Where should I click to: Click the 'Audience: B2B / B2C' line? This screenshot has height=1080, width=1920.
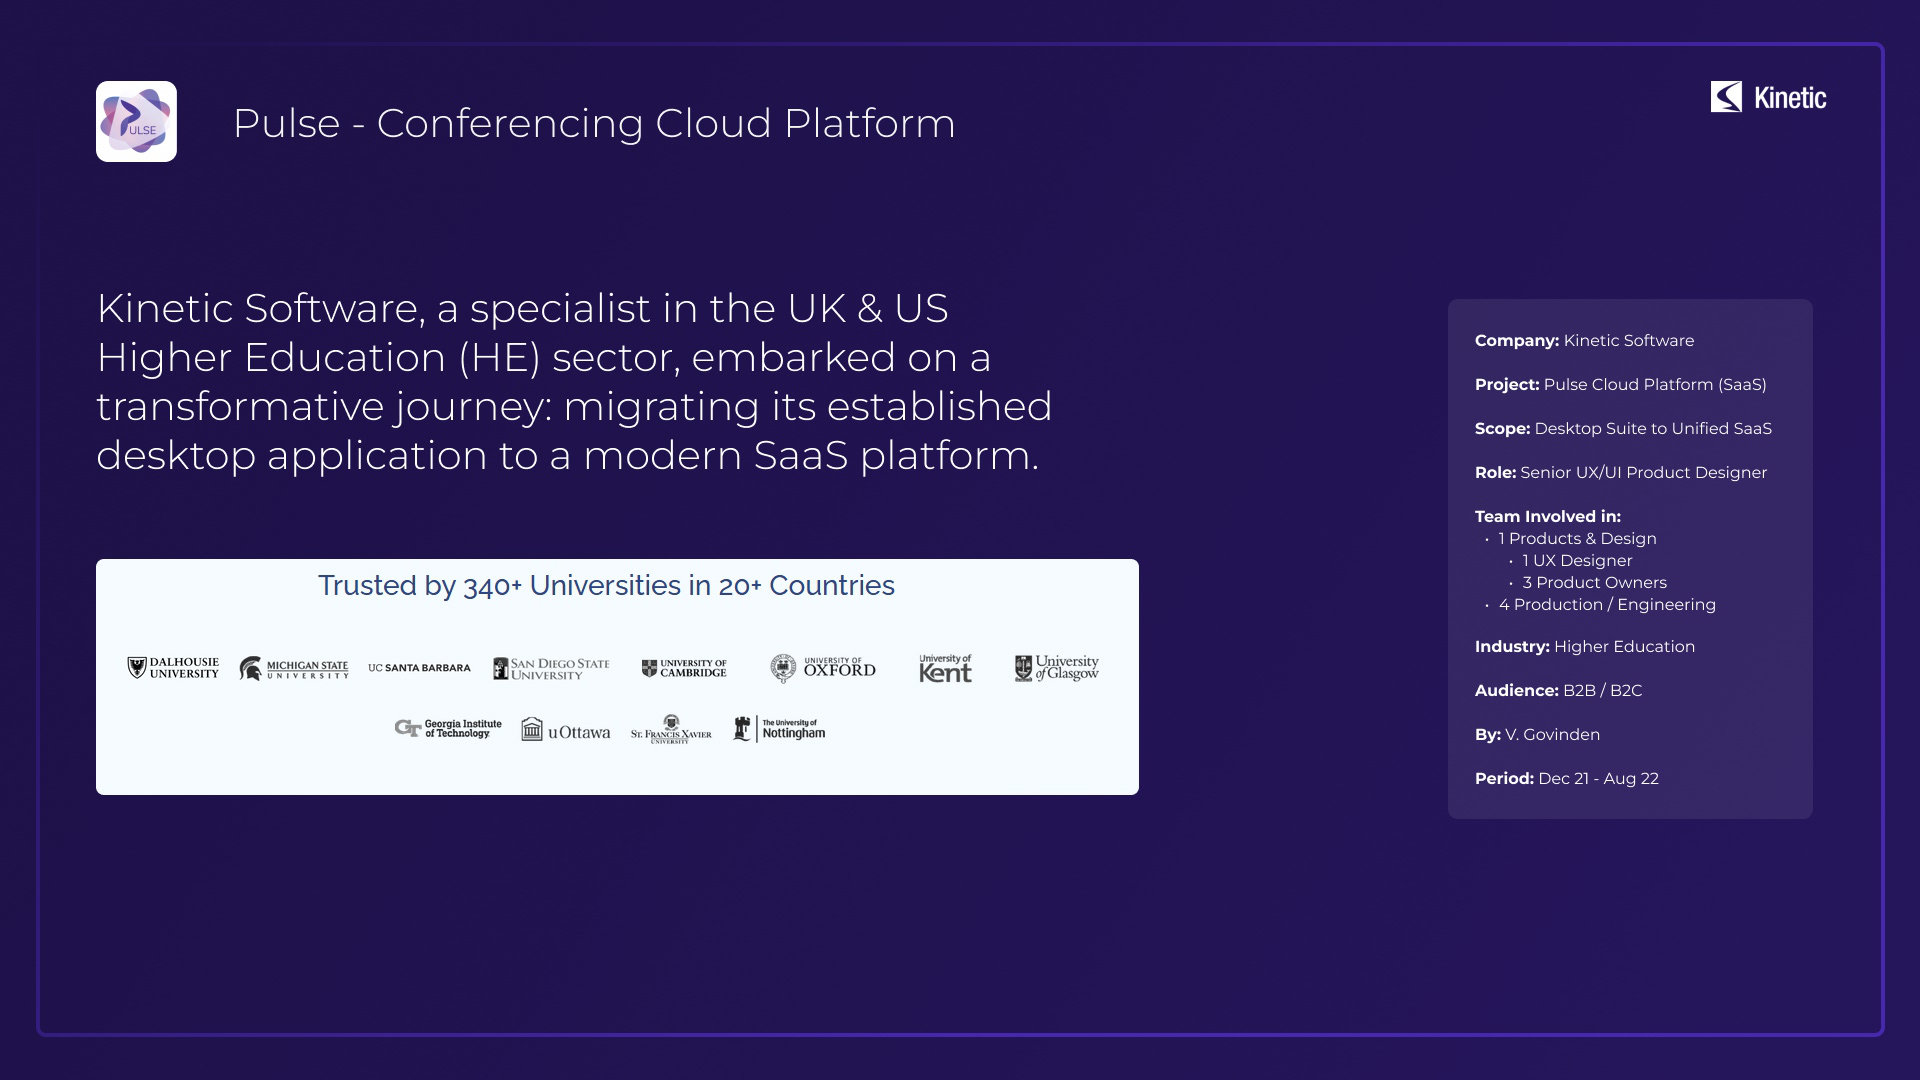coord(1558,690)
